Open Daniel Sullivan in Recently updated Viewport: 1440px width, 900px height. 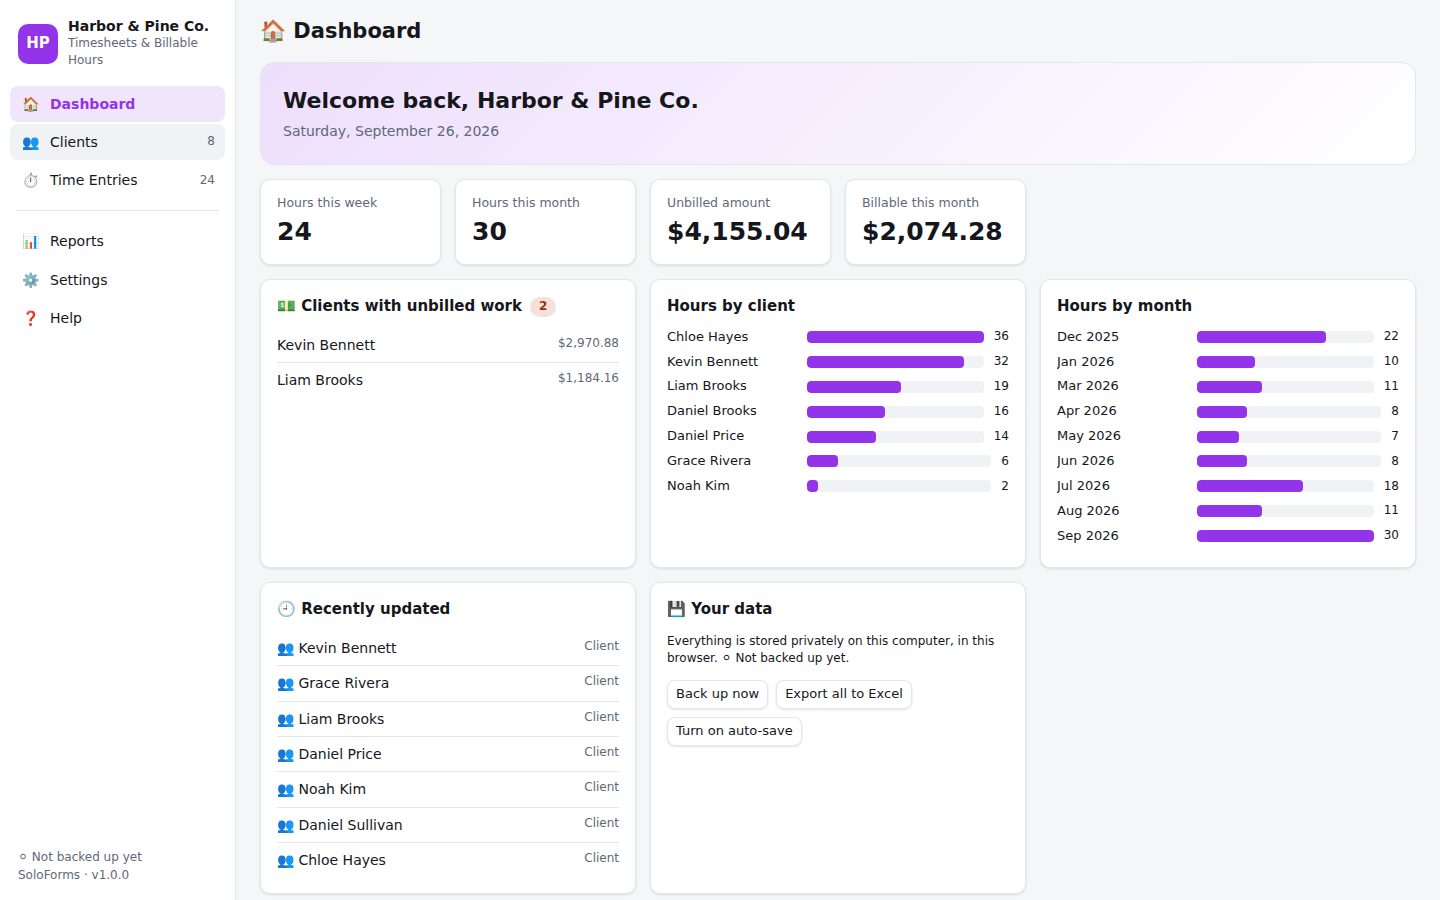click(448, 825)
